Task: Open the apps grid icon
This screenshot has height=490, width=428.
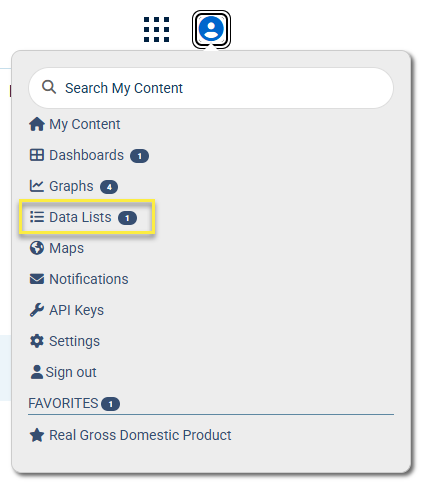Action: coord(156,30)
